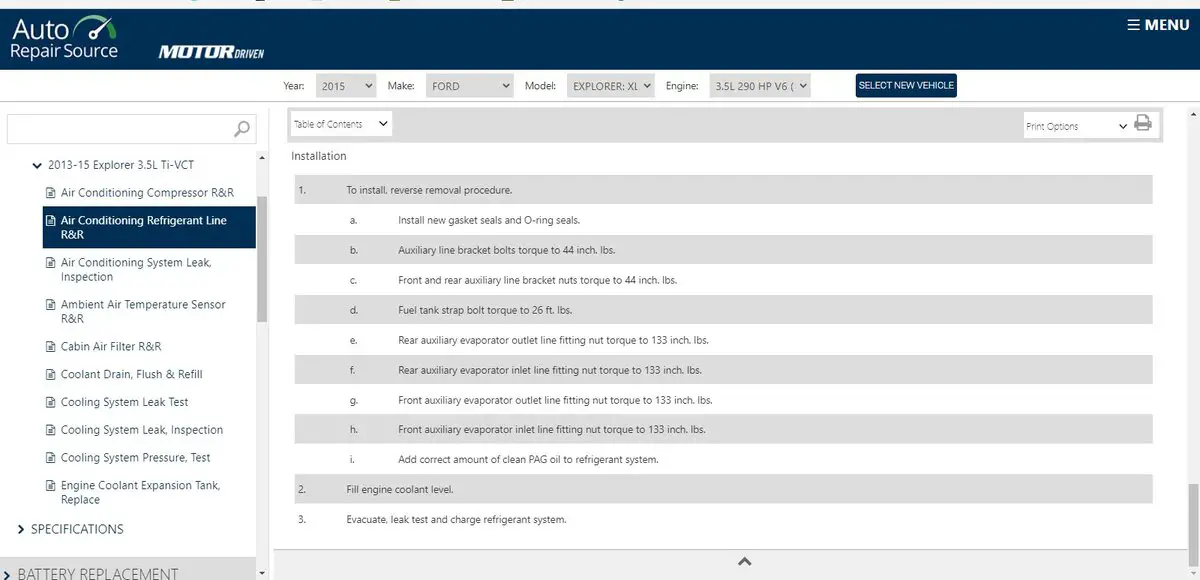Click document icon beside Coolant Drain, Flush
The image size is (1200, 580).
pos(51,375)
